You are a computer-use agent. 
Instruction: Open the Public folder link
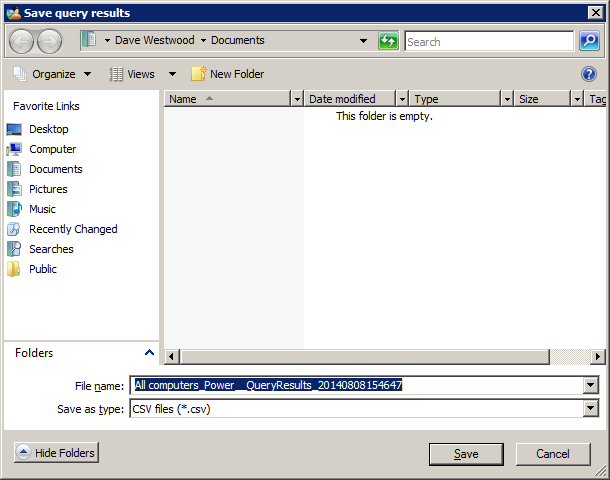(x=42, y=269)
